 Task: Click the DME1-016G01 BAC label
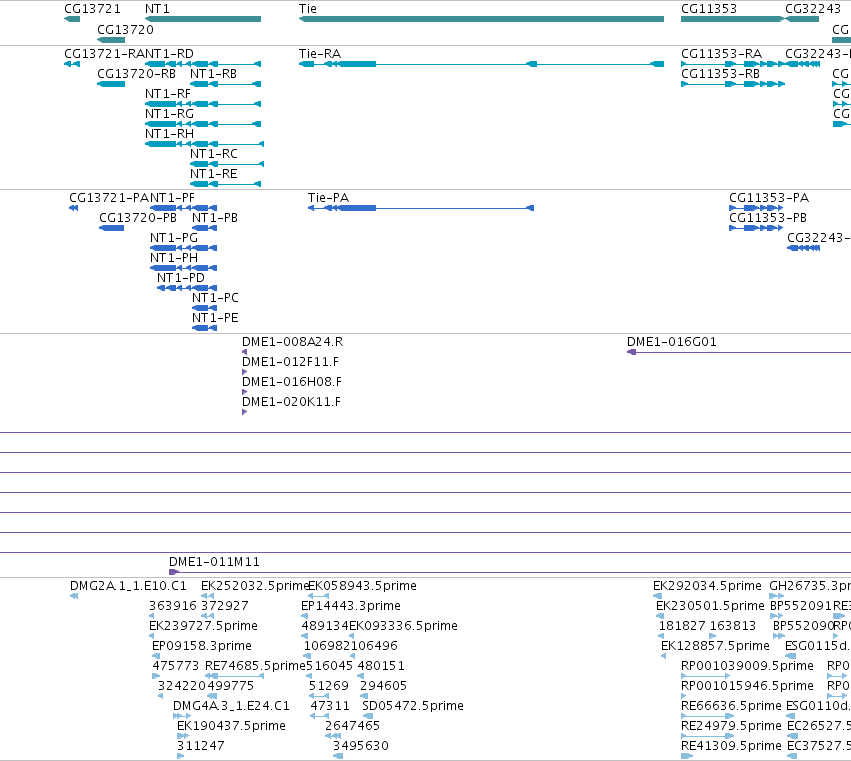(672, 342)
